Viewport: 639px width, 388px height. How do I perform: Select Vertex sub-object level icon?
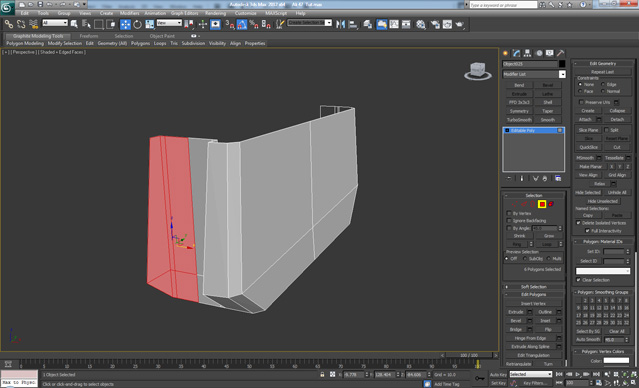pyautogui.click(x=515, y=204)
